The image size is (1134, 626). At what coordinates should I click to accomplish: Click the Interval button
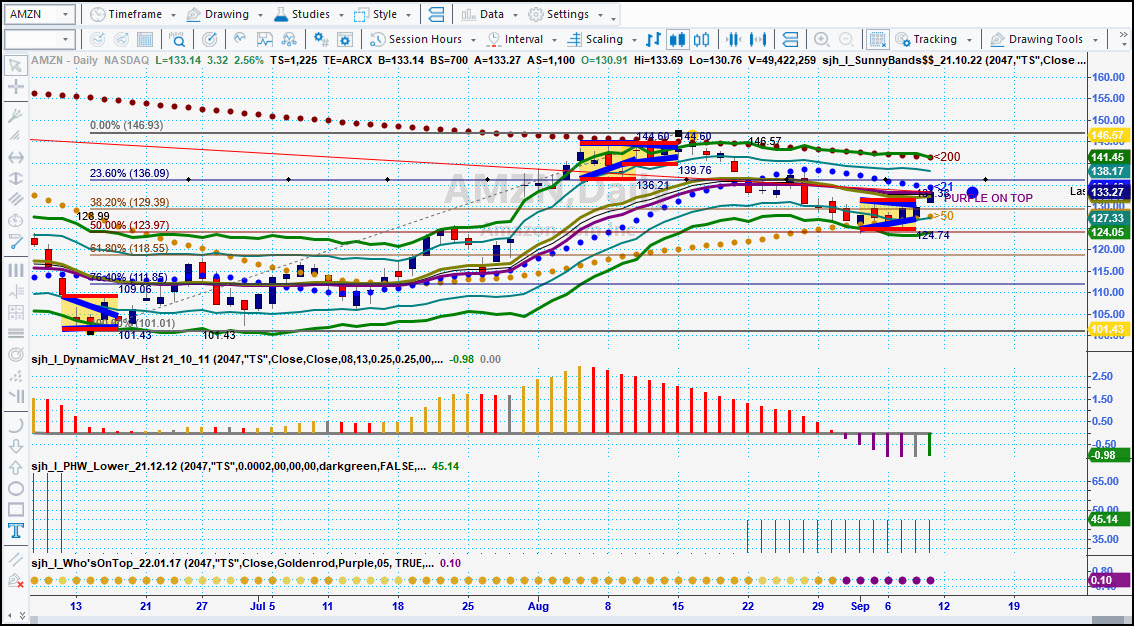click(516, 39)
